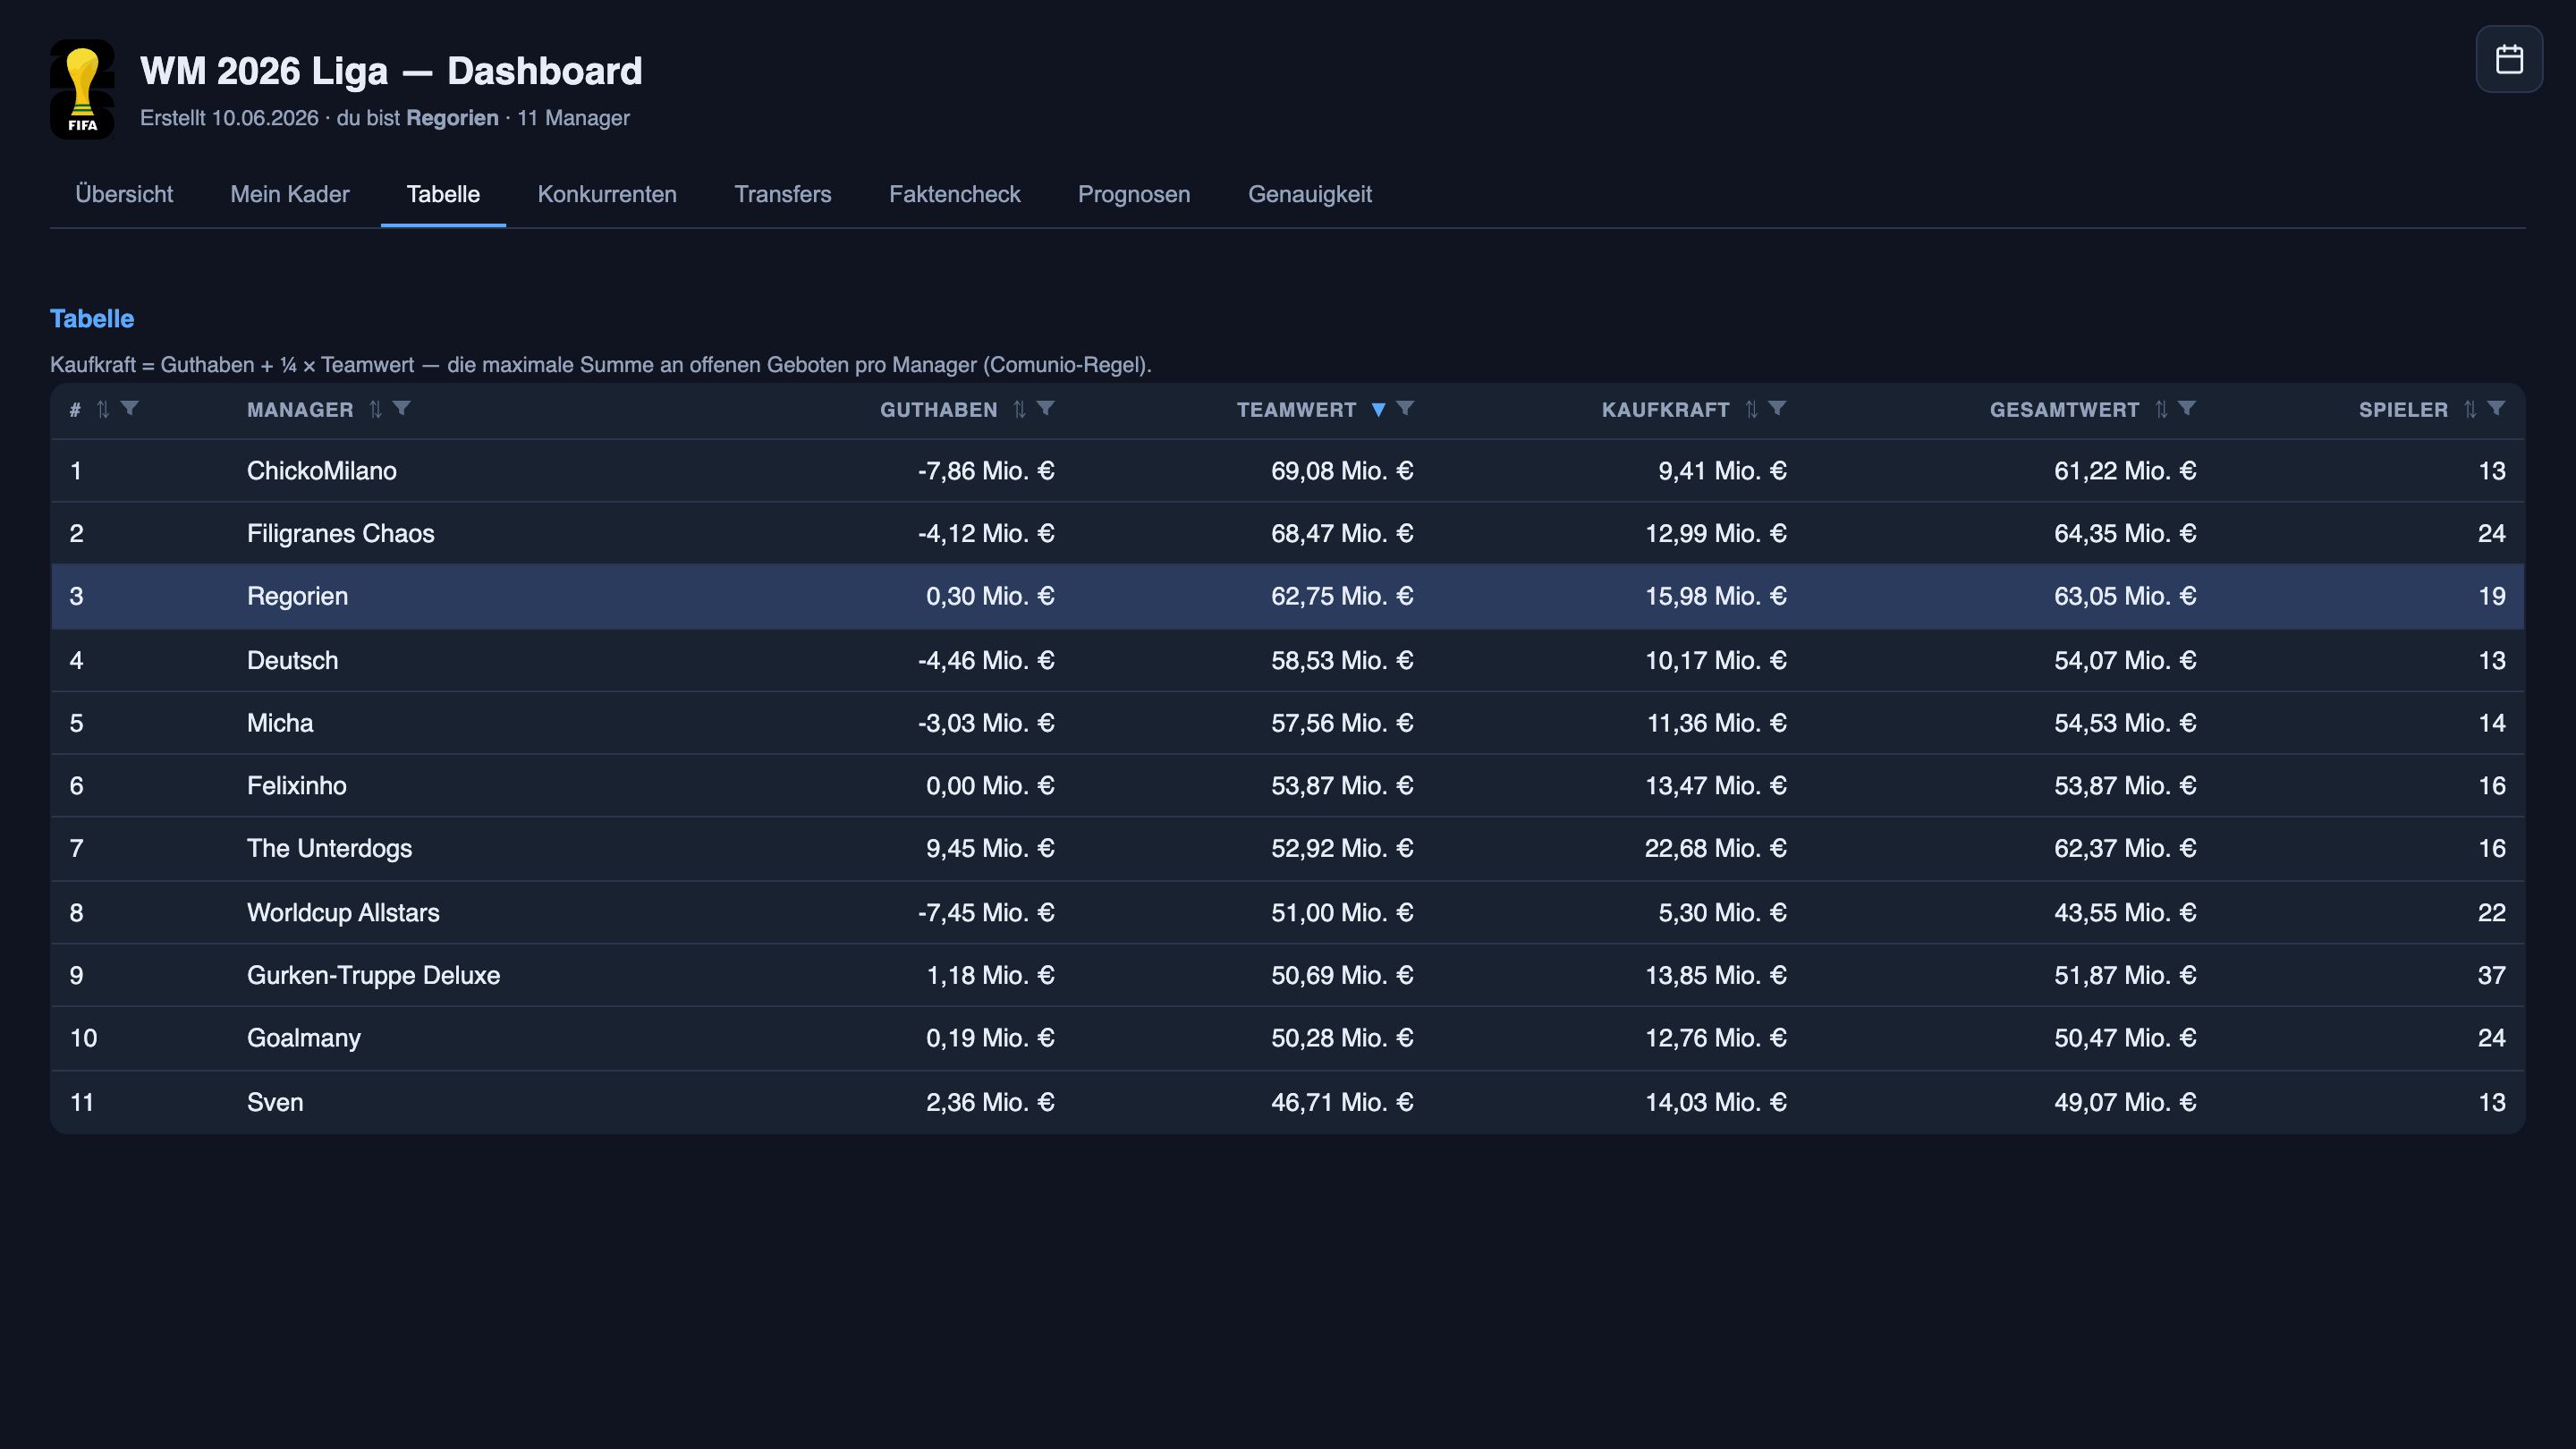The image size is (2576, 1449).
Task: Open the Guthaben column filter funnel
Action: point(1046,408)
